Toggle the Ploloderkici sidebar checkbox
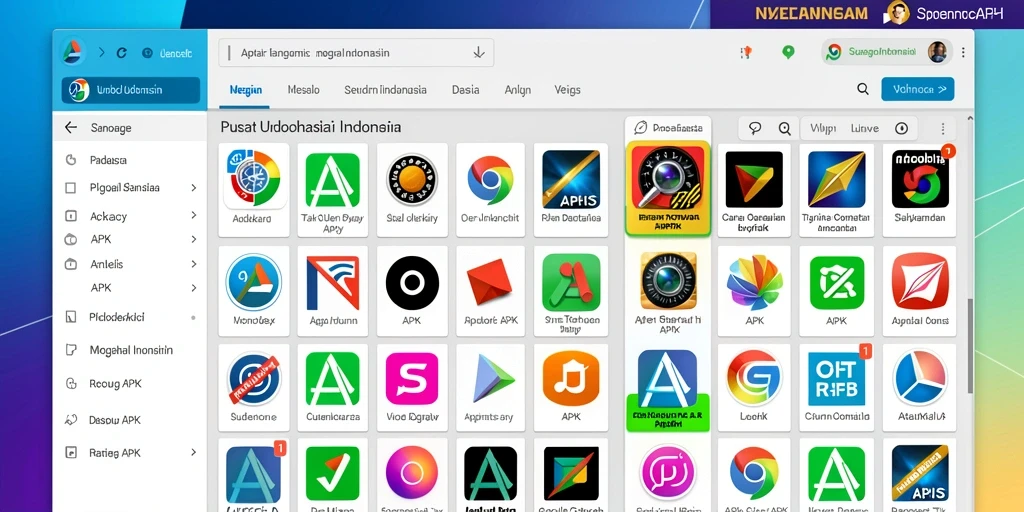 tap(71, 317)
